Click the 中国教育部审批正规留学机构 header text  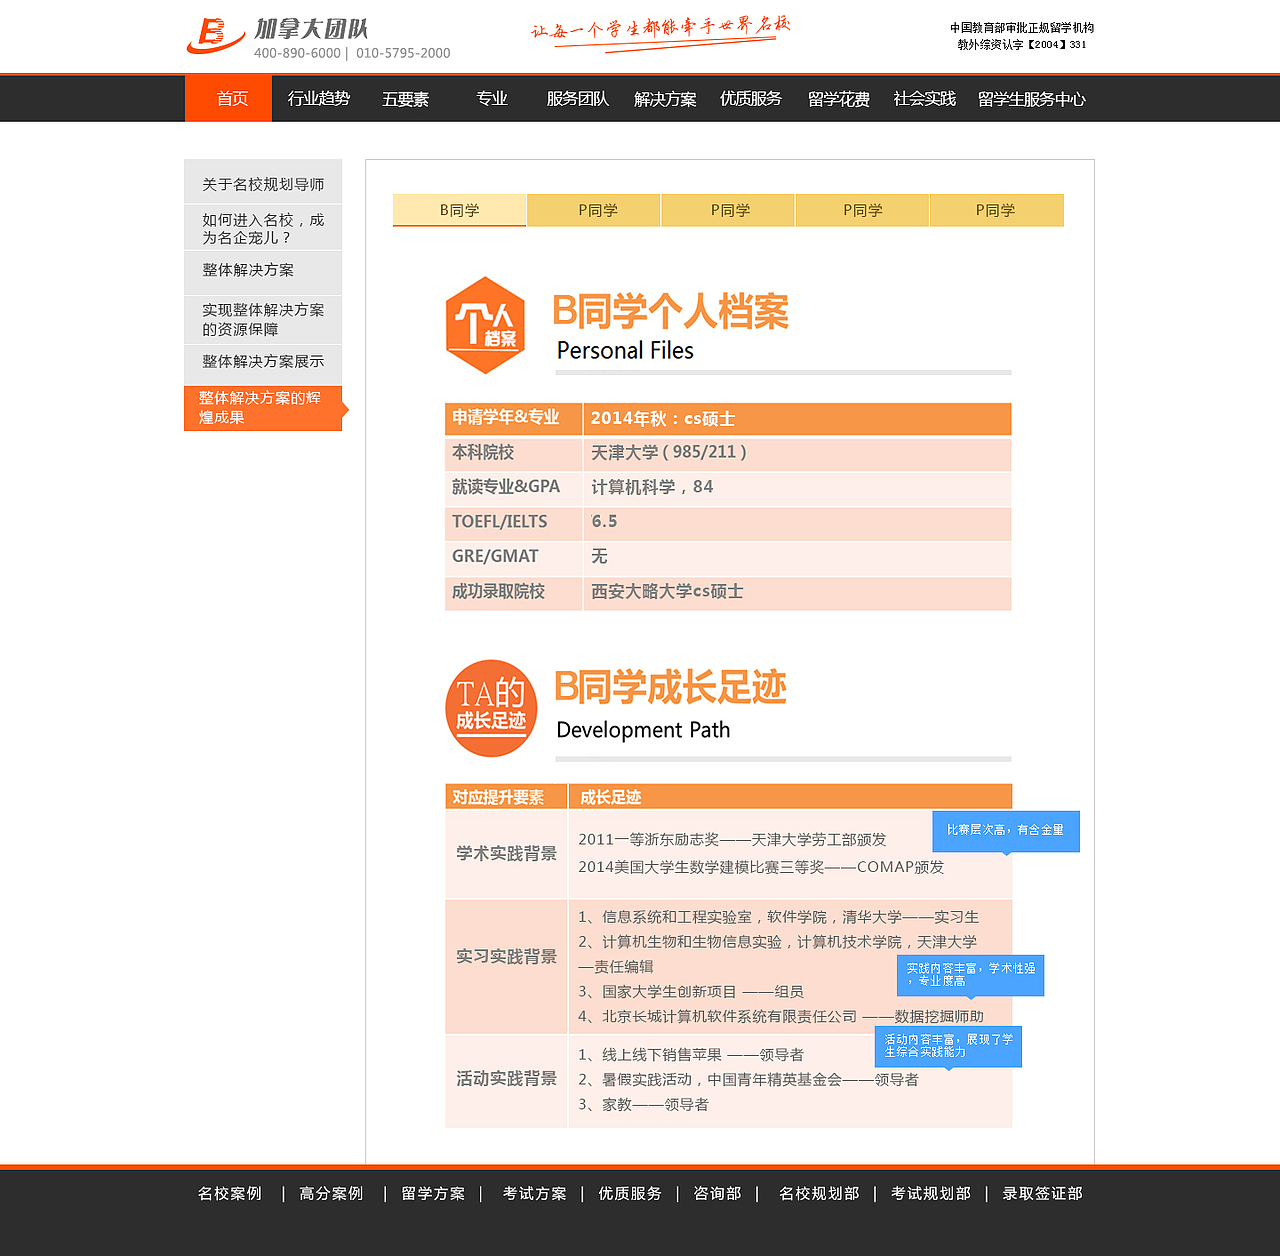[x=1022, y=28]
